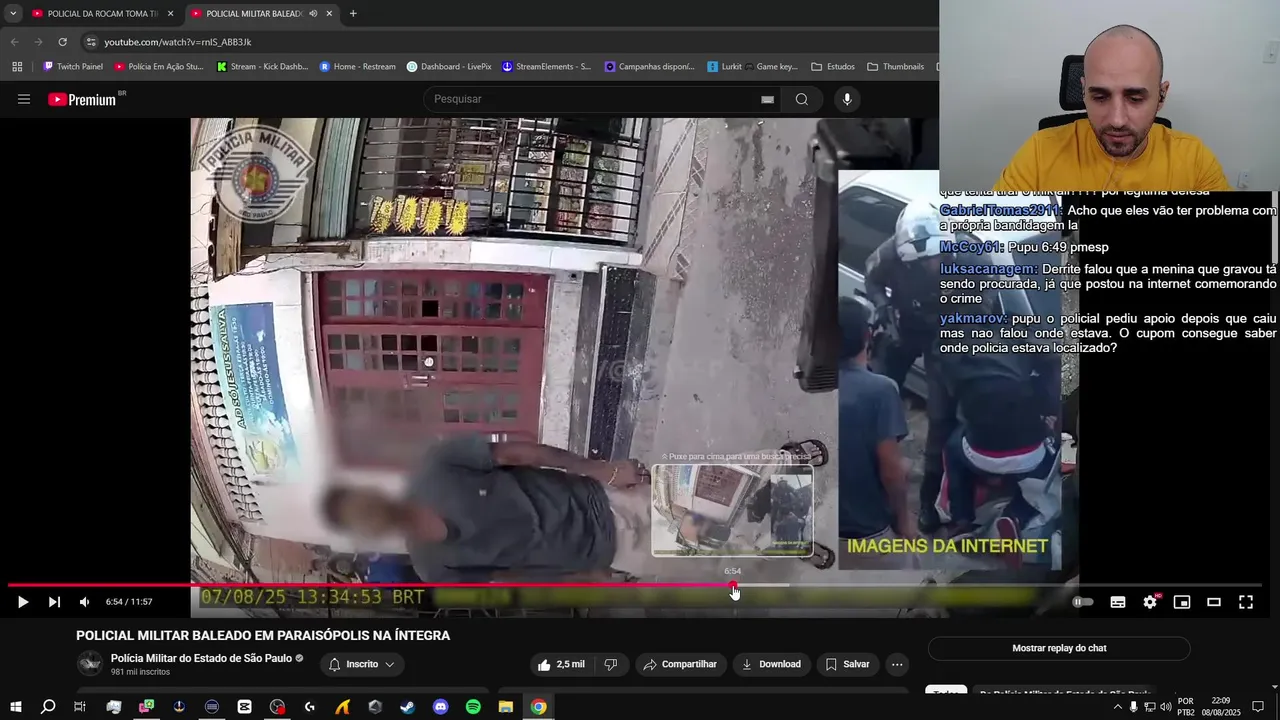
Task: Expand the Thumbnails bookmarks folder
Action: point(895,67)
